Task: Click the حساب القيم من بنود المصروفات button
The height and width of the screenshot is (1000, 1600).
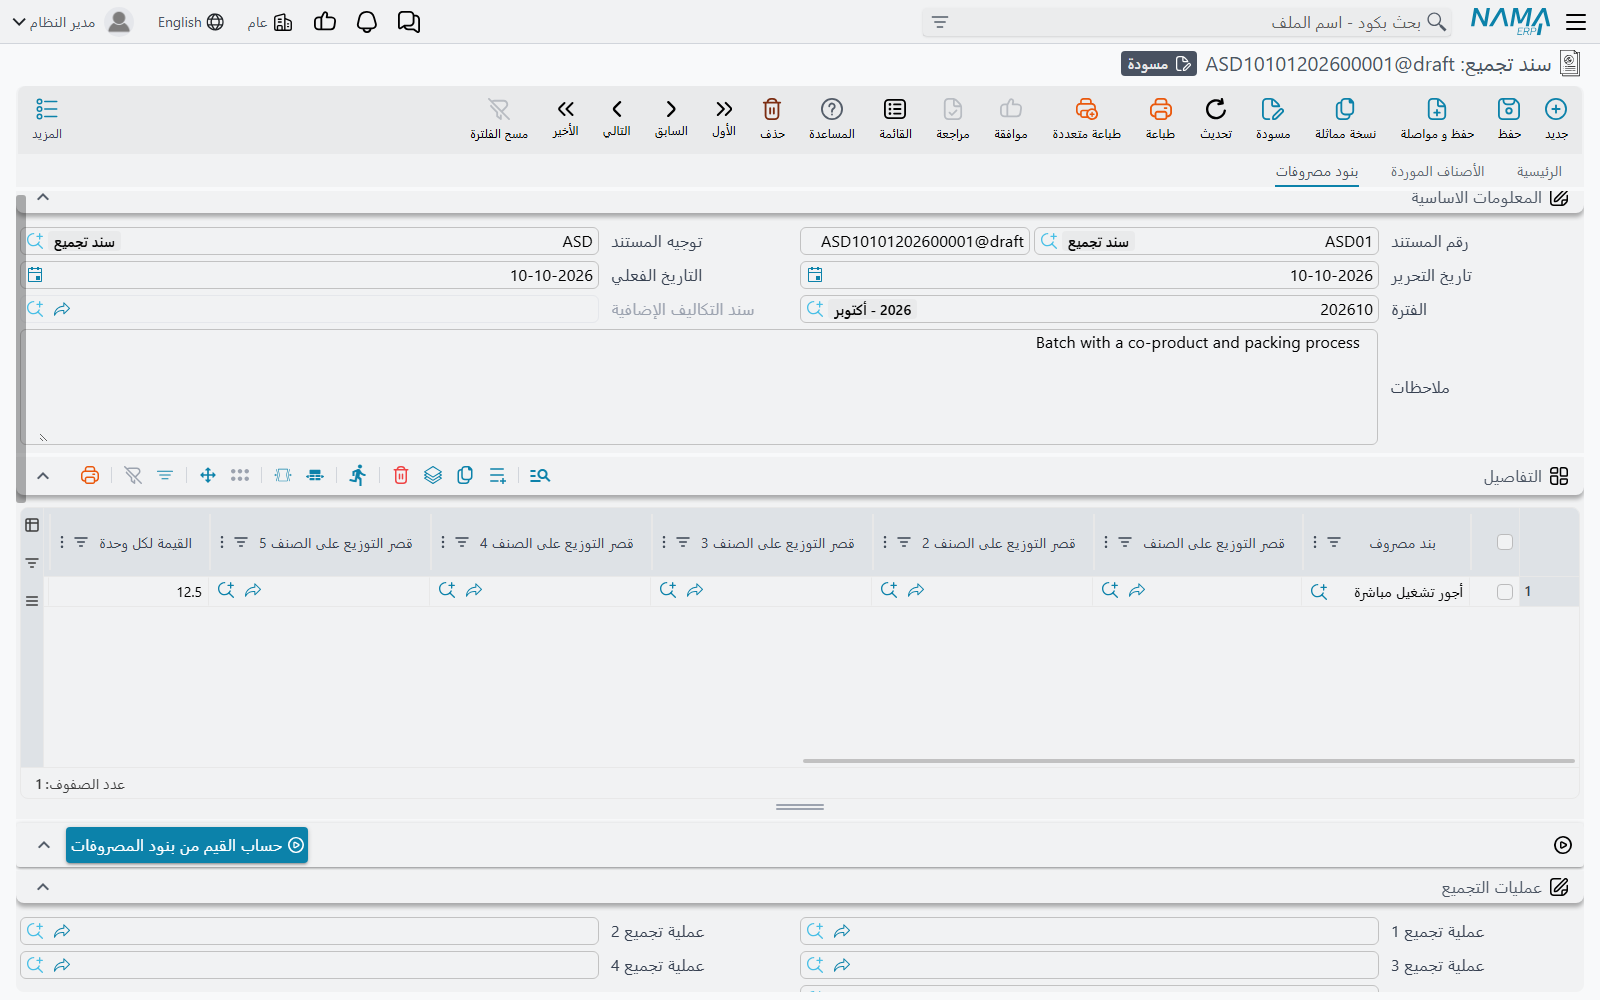Action: coord(187,845)
